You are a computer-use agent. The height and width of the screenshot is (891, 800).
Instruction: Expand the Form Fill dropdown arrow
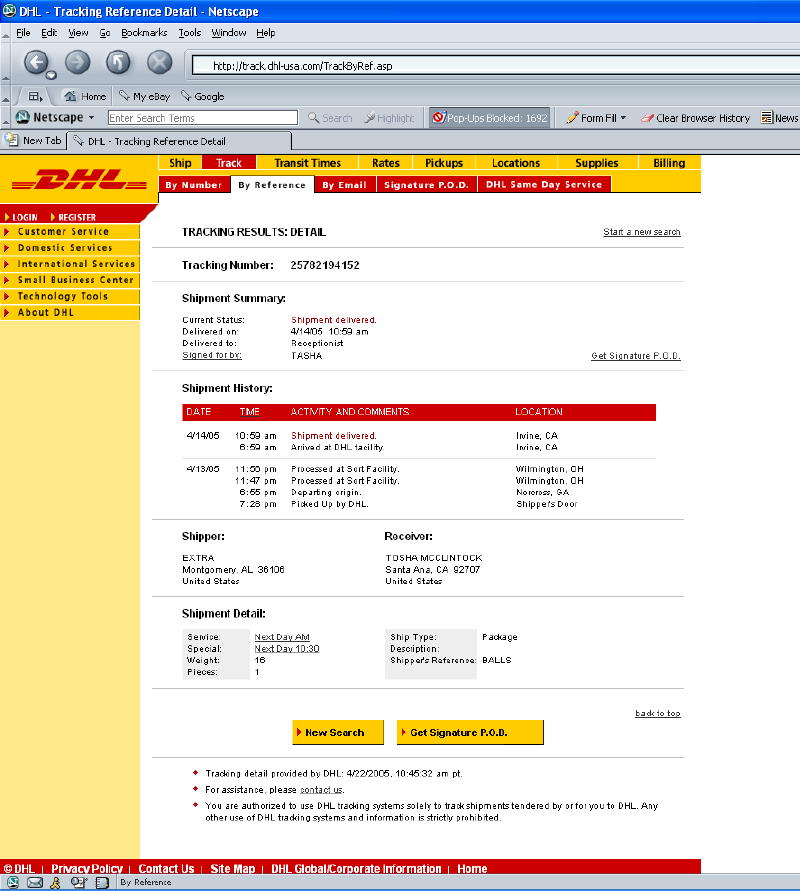coord(623,118)
